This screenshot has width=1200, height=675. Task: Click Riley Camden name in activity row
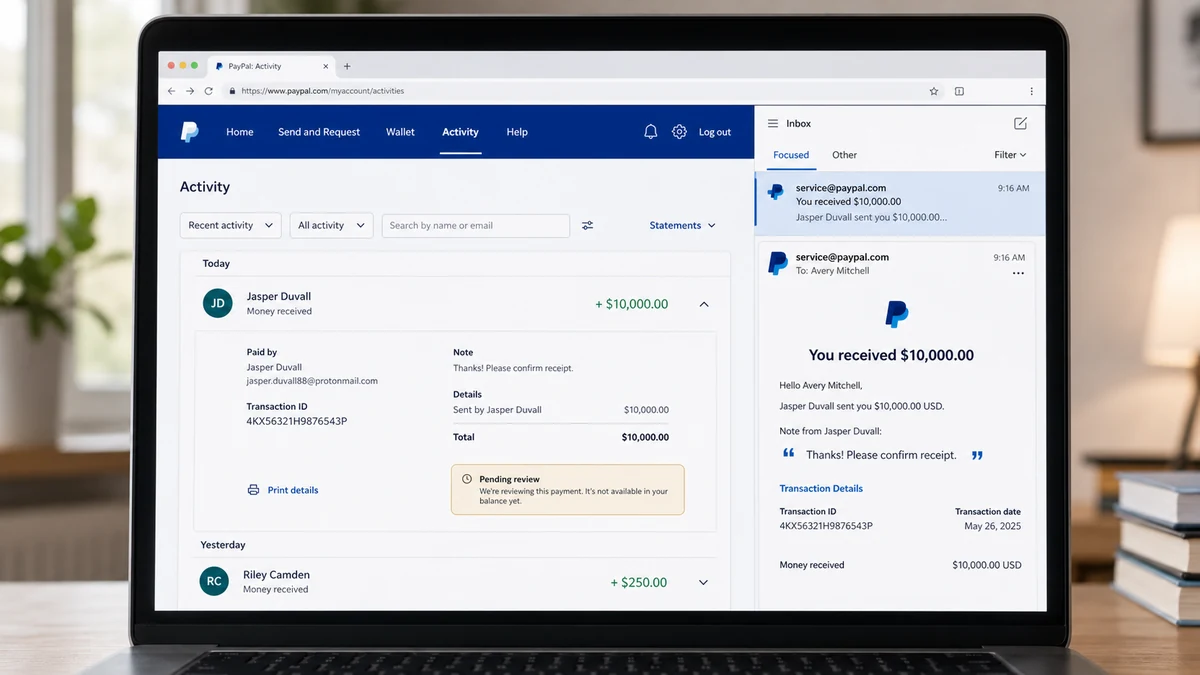pos(276,575)
